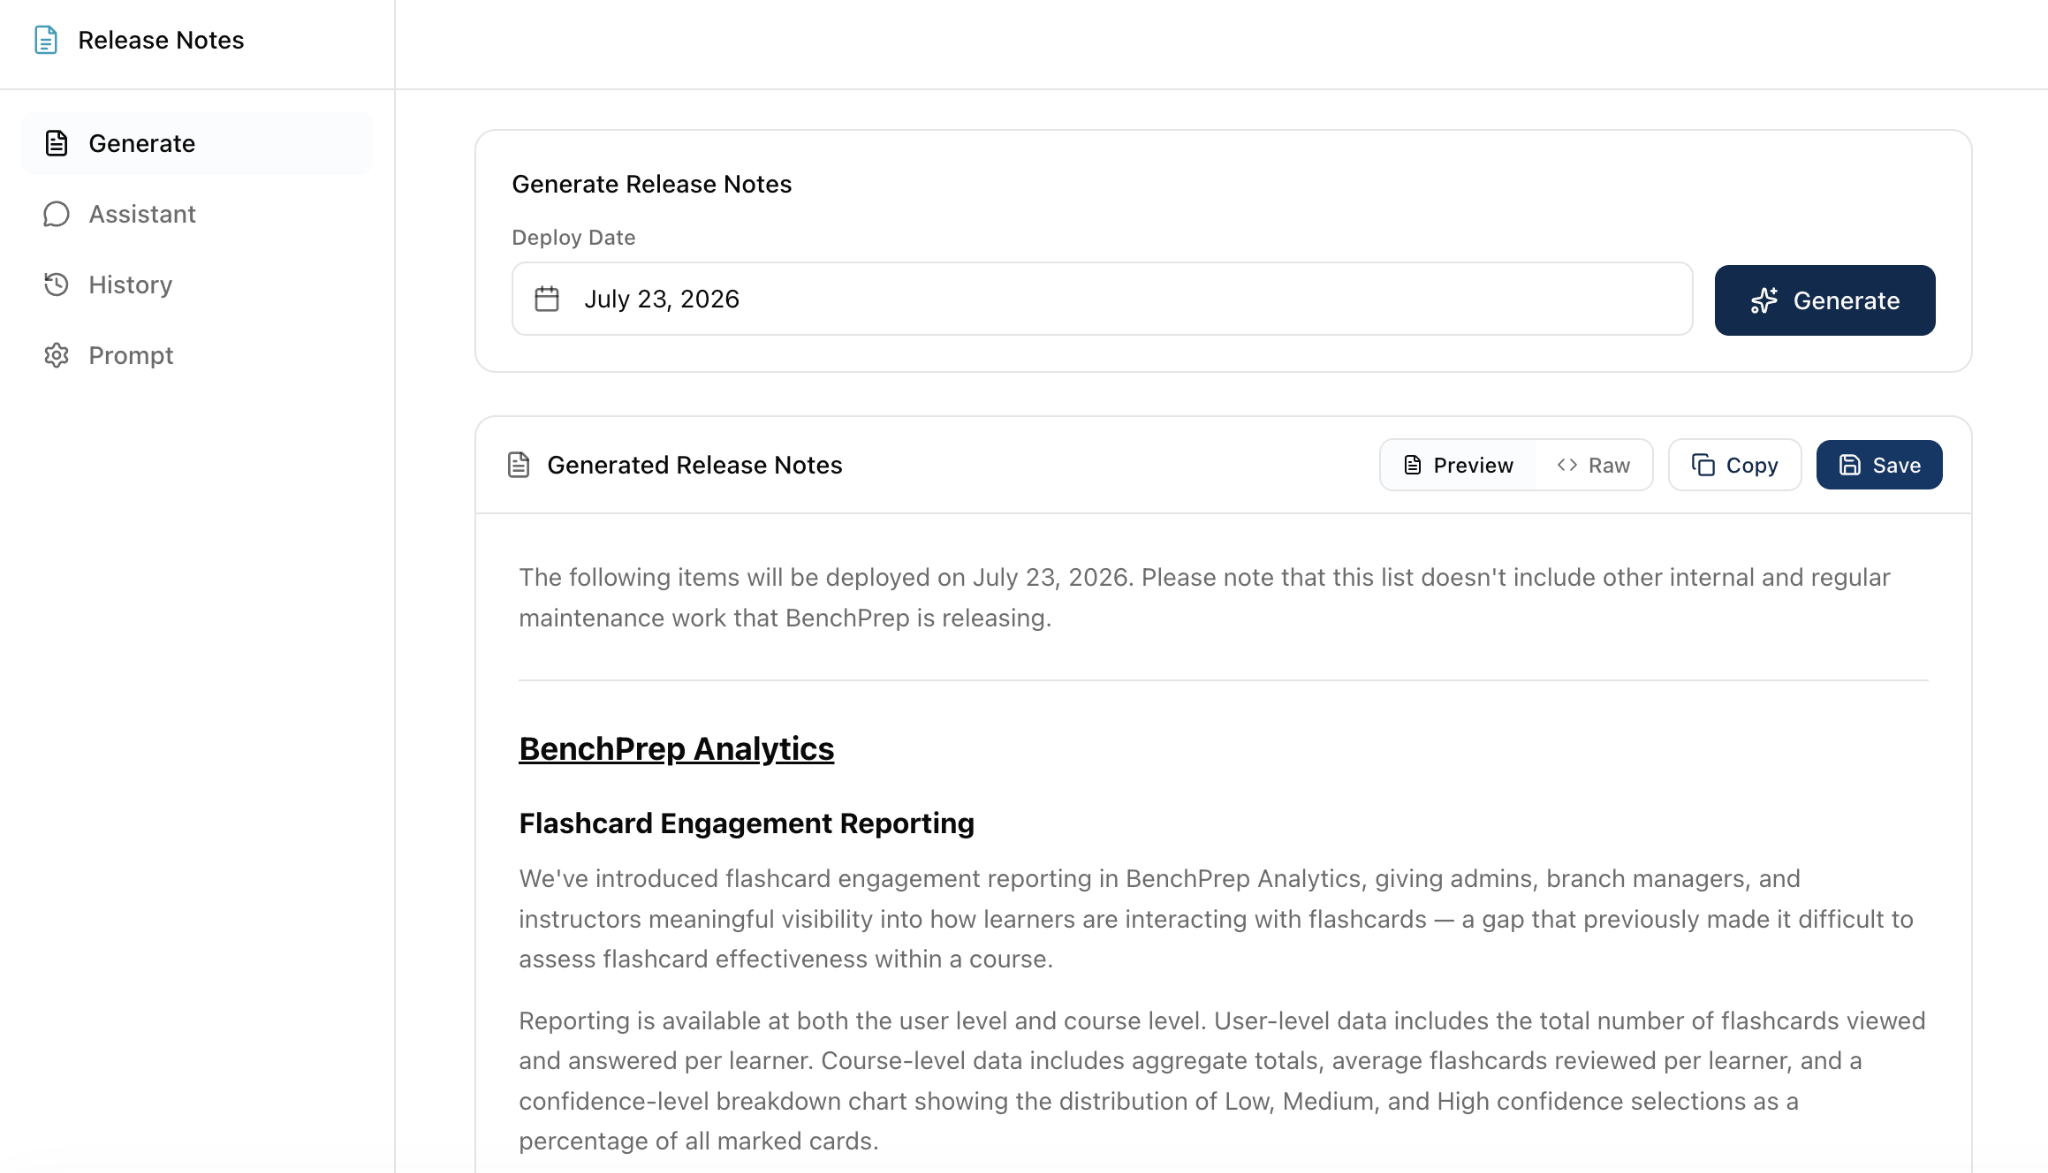Screen dimensions: 2048x1173
Task: Click the Generated Release Notes document icon
Action: pos(519,465)
